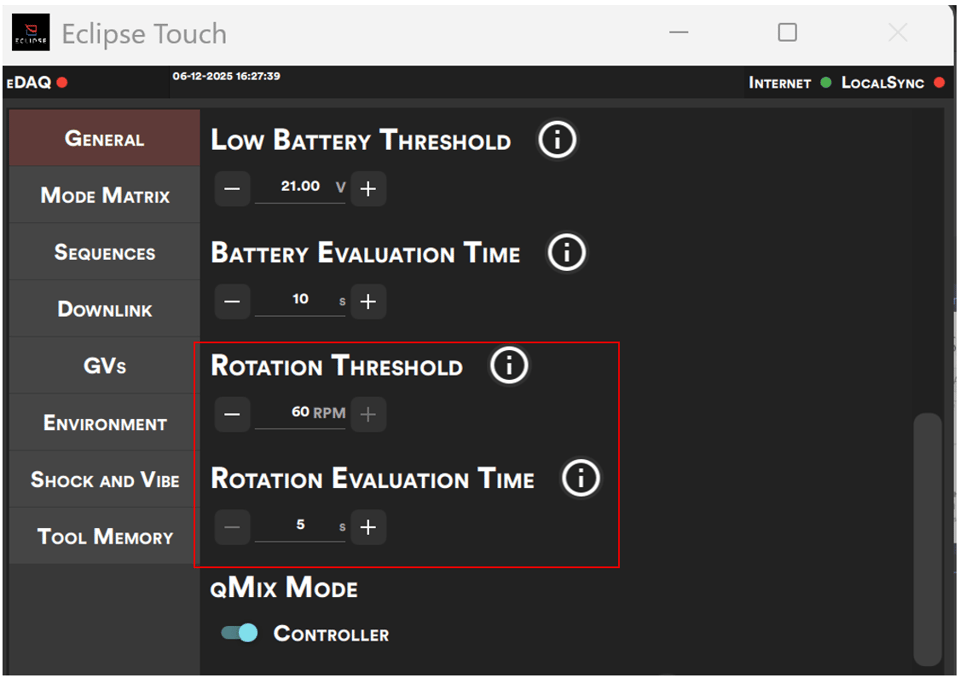Viewport: 960px width, 678px height.
Task: Minimize the Eclipse Touch window
Action: (678, 32)
